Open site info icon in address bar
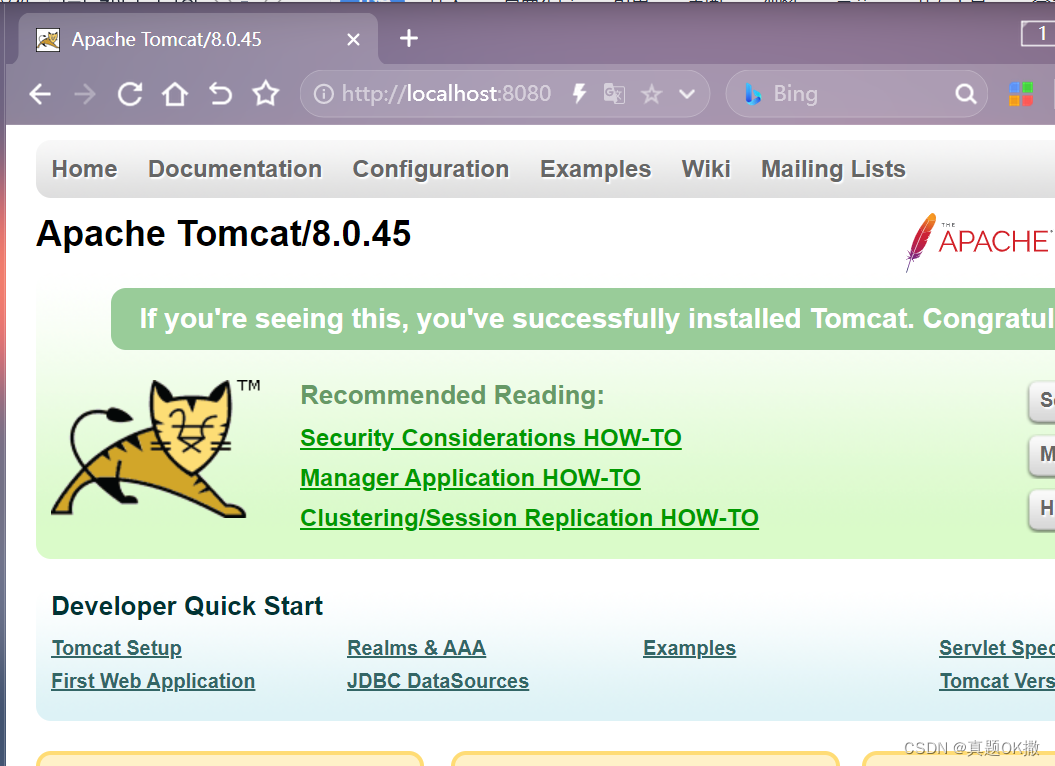Image resolution: width=1055 pixels, height=766 pixels. [x=324, y=94]
